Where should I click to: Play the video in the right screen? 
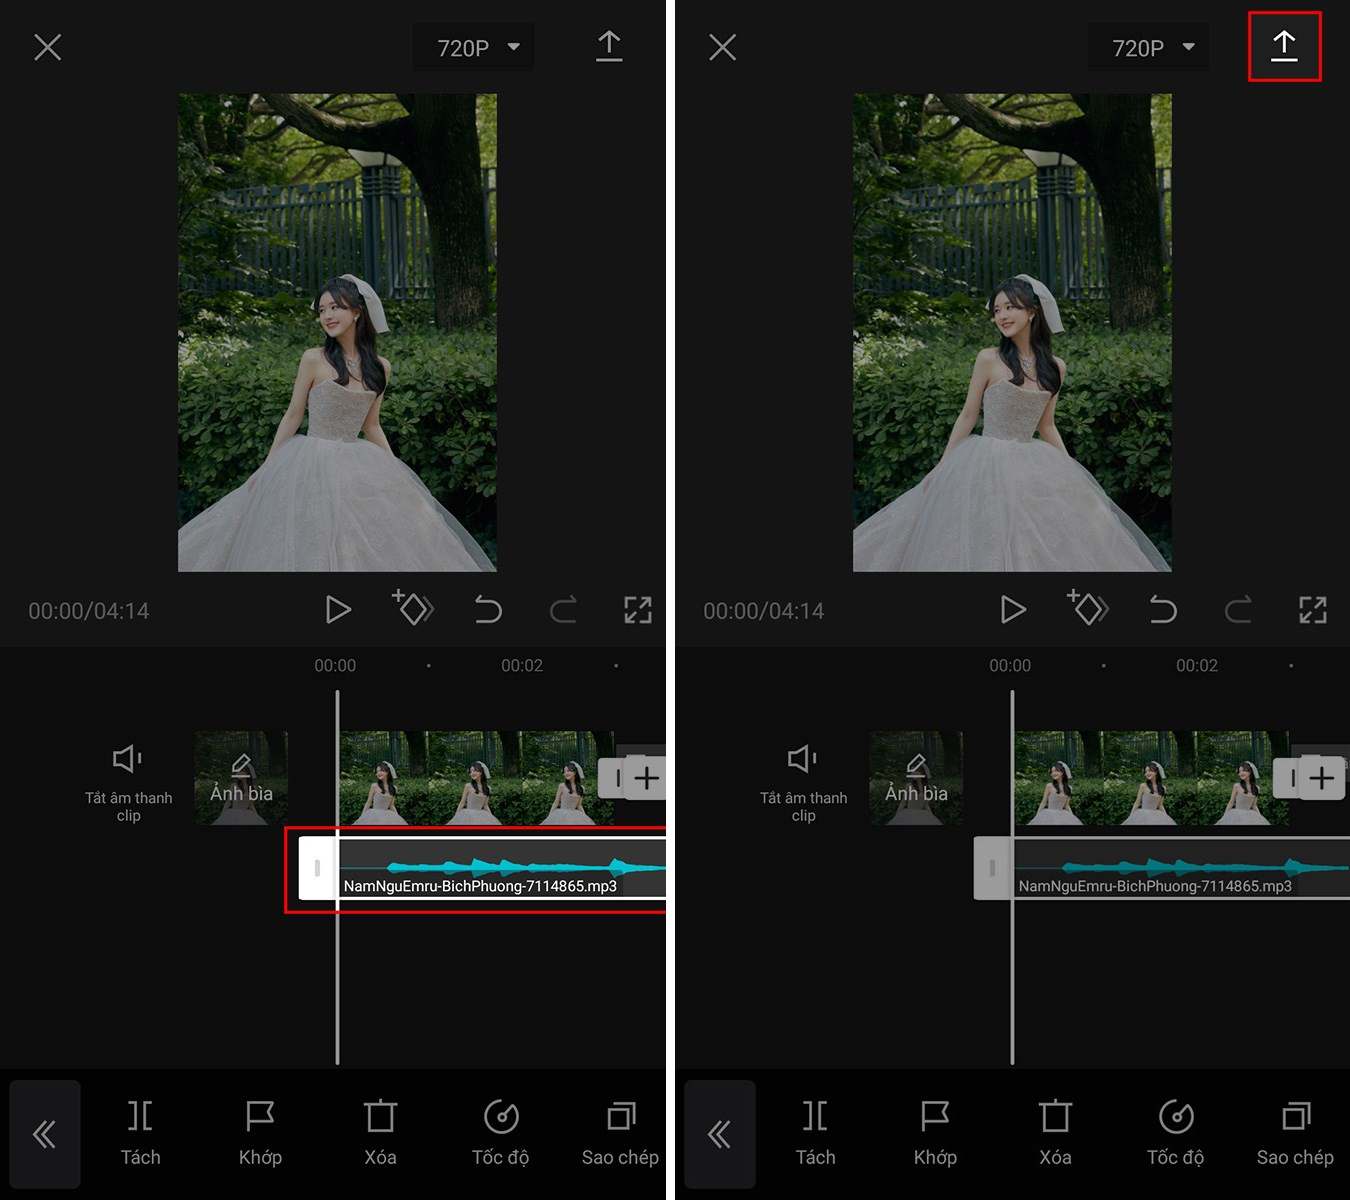[1013, 609]
